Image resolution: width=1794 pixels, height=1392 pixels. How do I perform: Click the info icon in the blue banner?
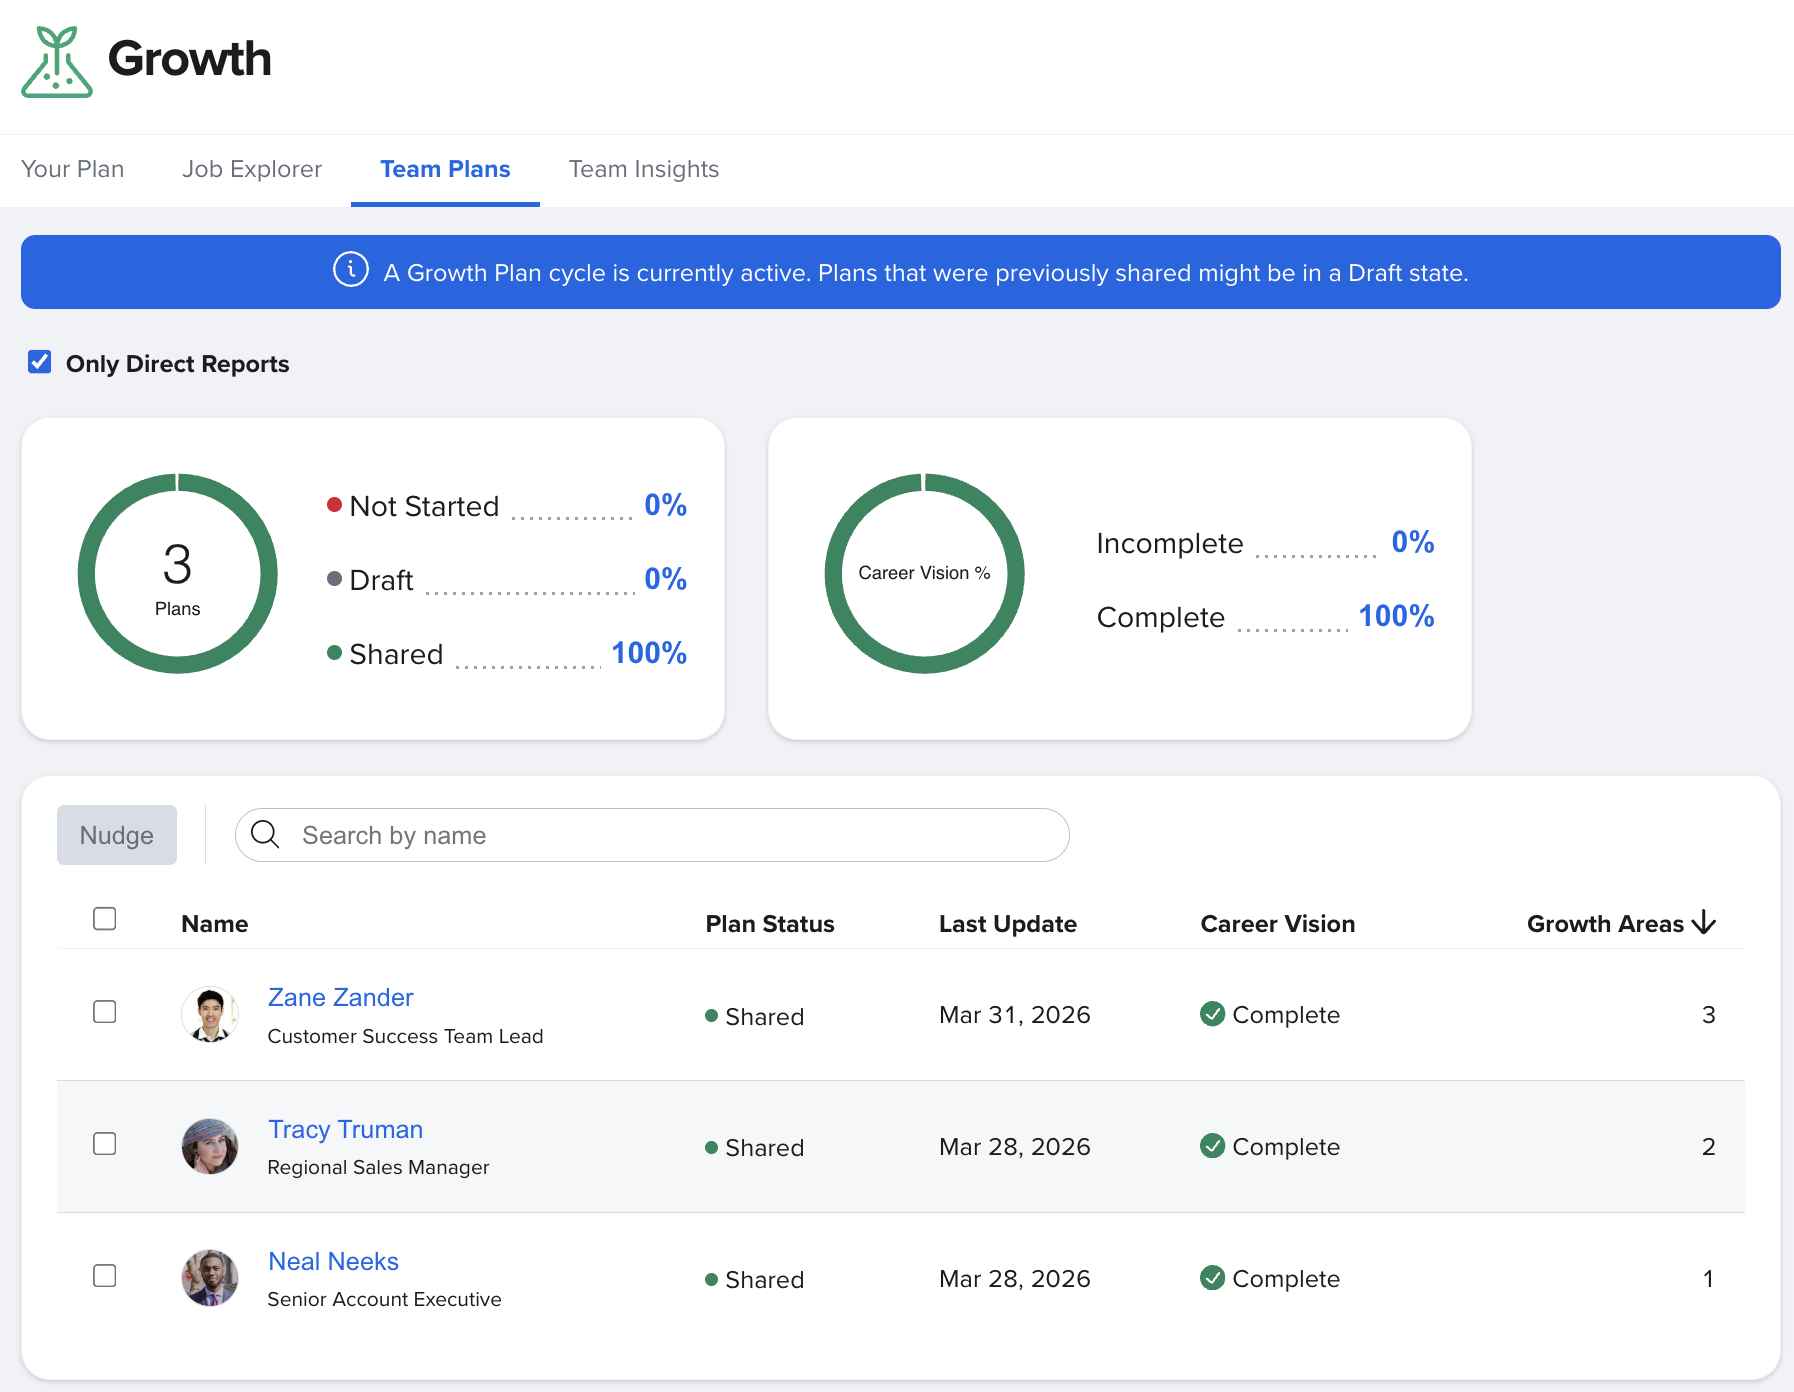click(x=350, y=270)
